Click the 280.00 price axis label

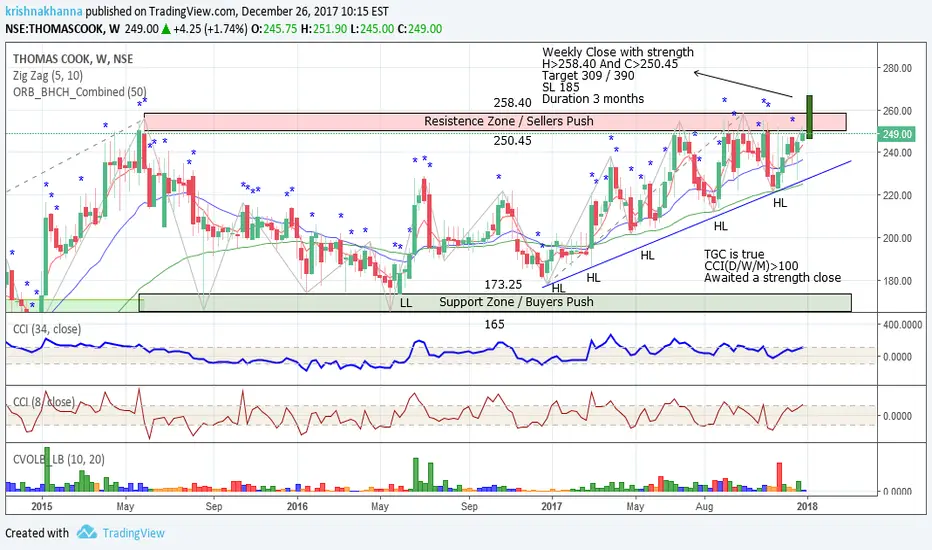tap(897, 68)
